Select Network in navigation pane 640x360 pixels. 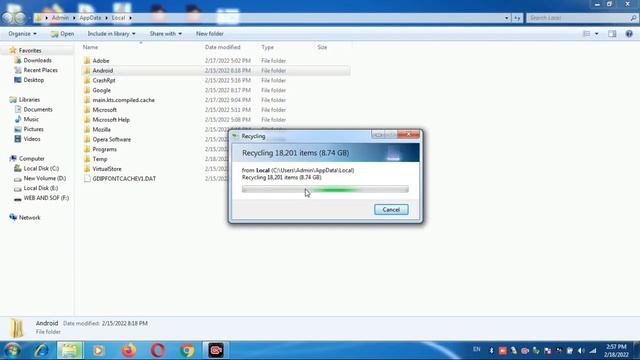[x=29, y=218]
